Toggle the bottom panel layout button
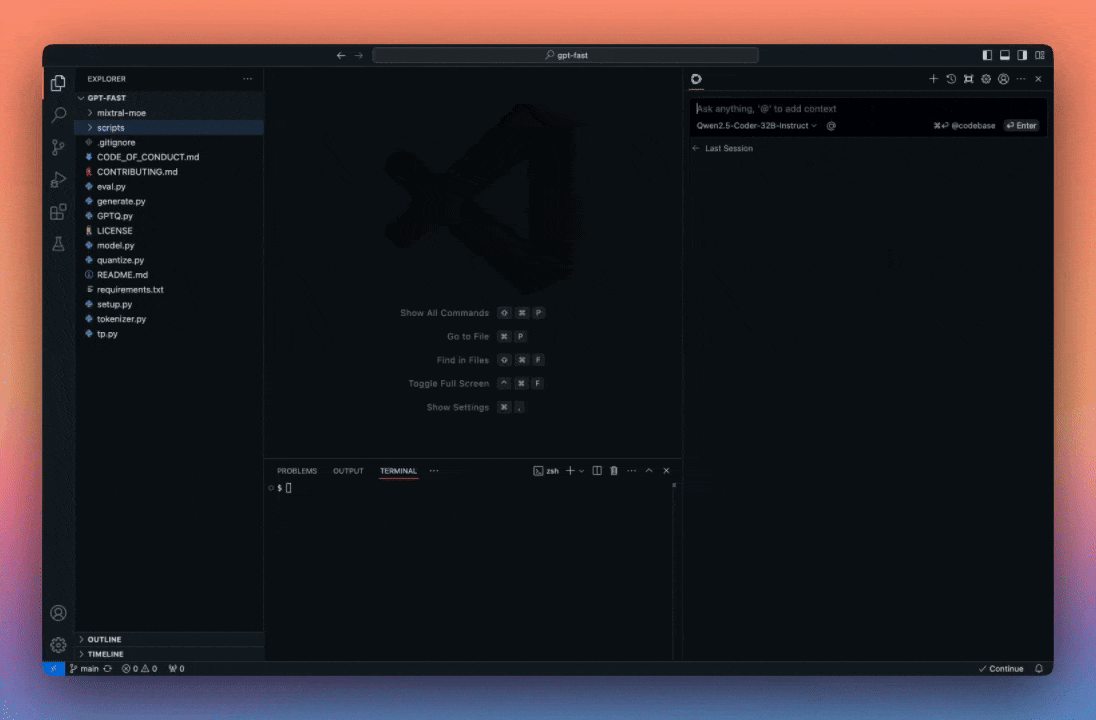Viewport: 1096px width, 720px height. (x=1005, y=55)
